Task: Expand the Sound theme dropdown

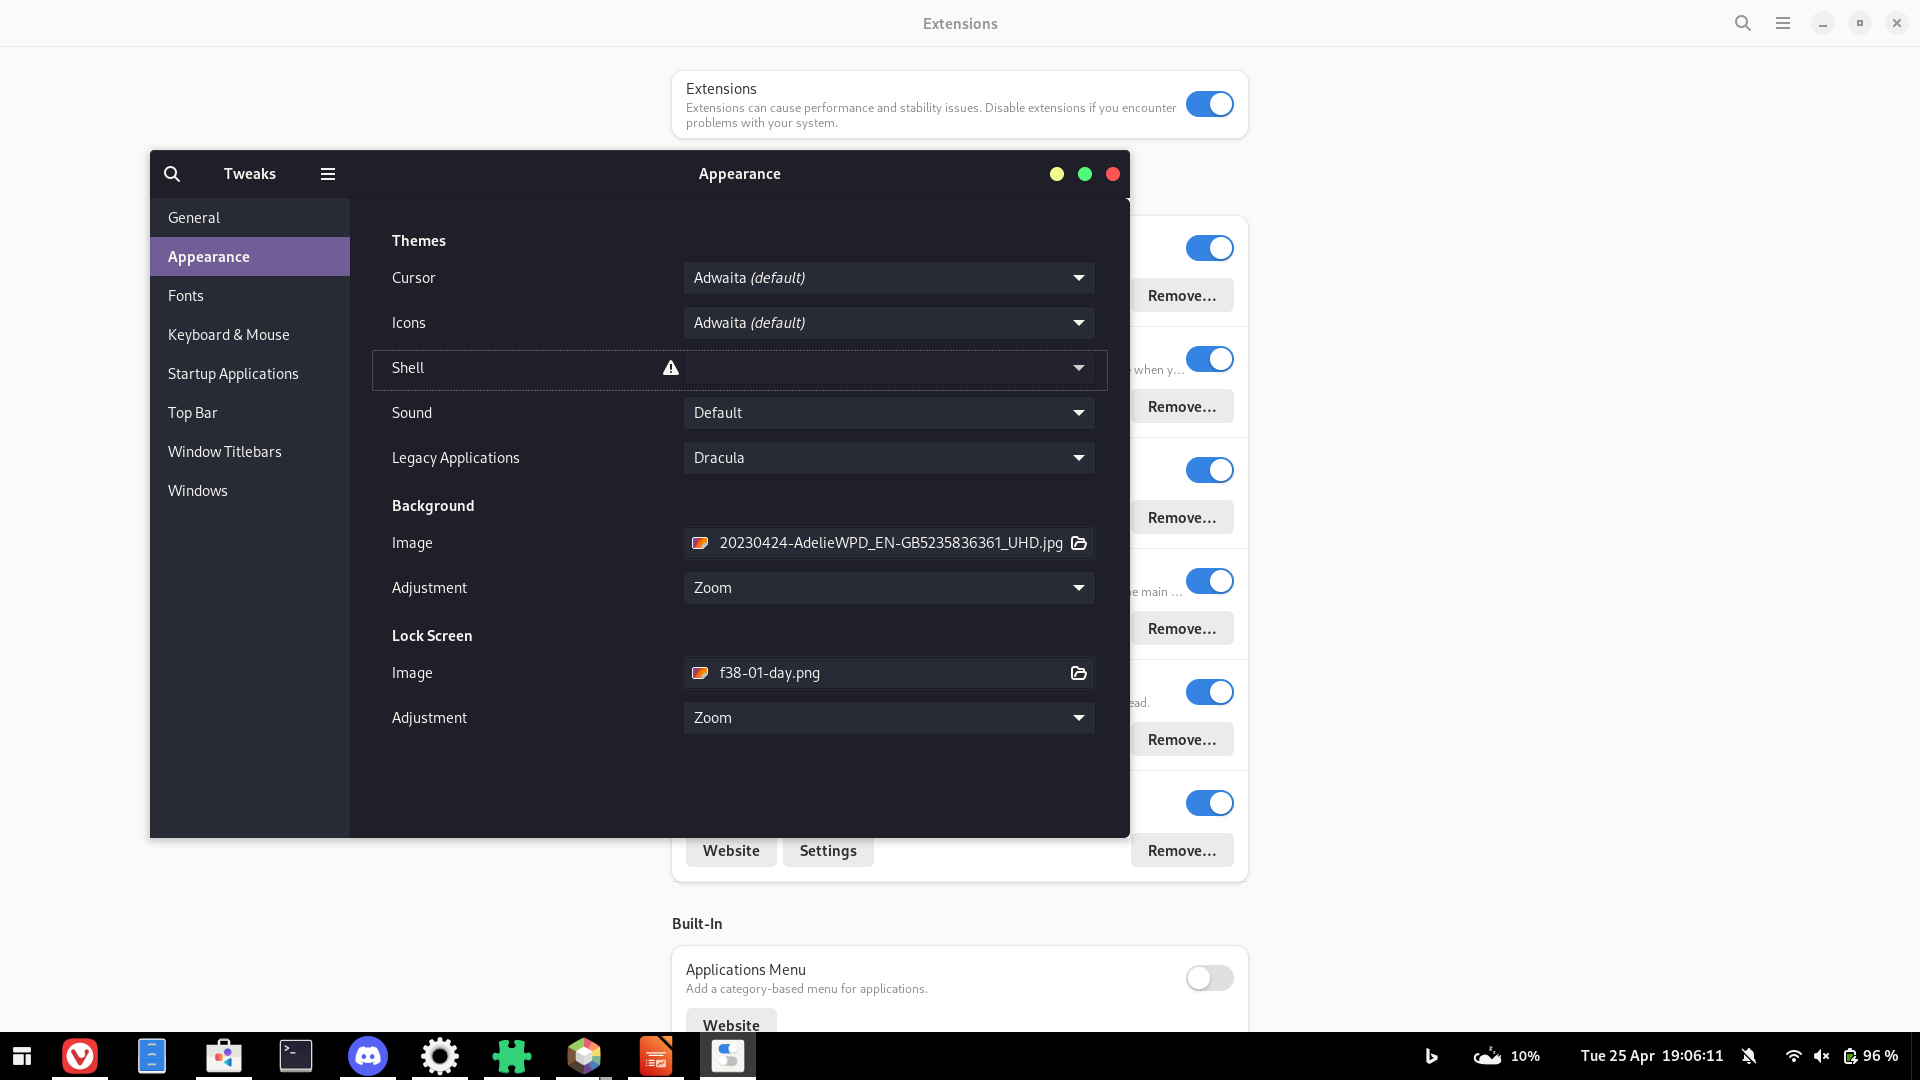Action: pos(888,413)
